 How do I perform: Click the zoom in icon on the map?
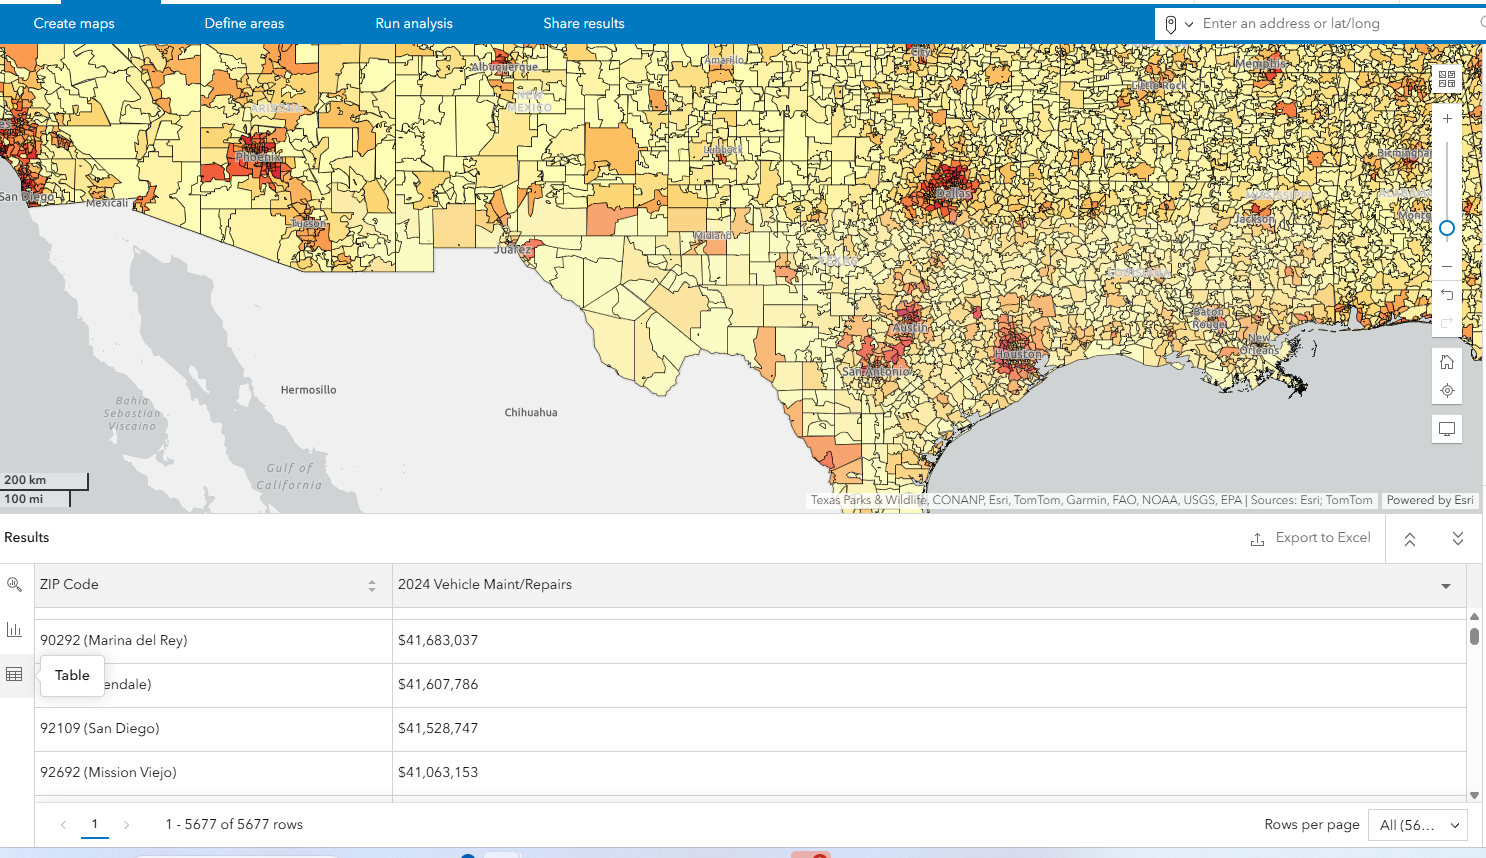pyautogui.click(x=1446, y=118)
